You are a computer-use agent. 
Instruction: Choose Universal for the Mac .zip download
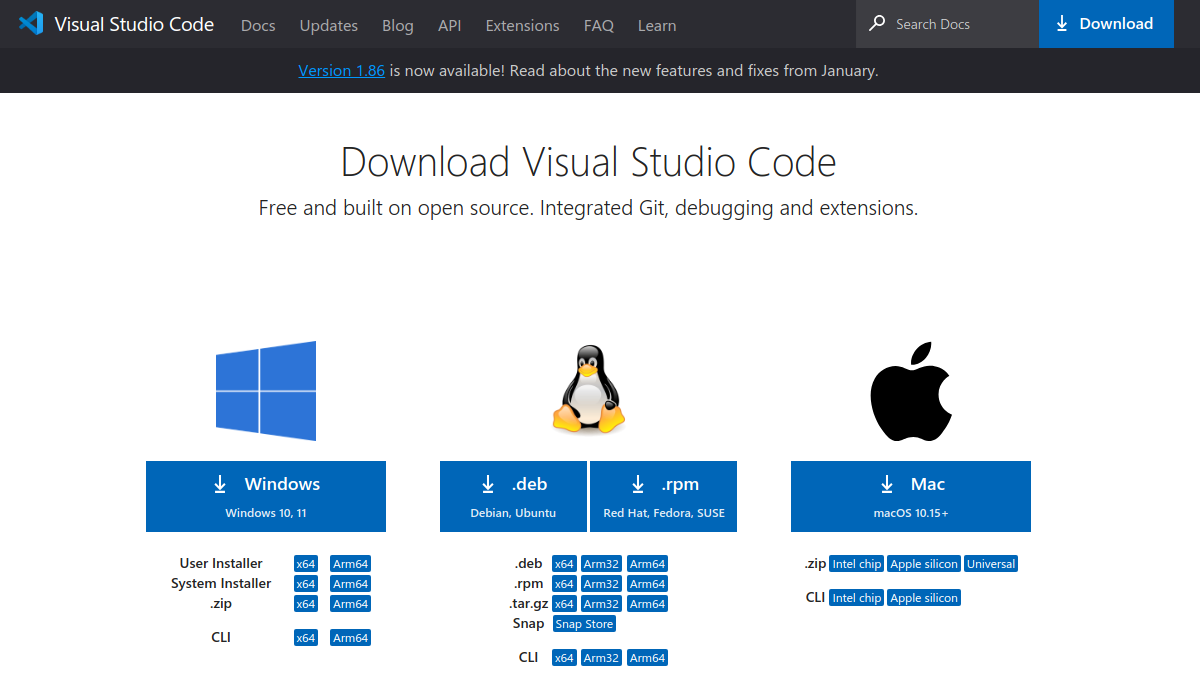[x=990, y=563]
